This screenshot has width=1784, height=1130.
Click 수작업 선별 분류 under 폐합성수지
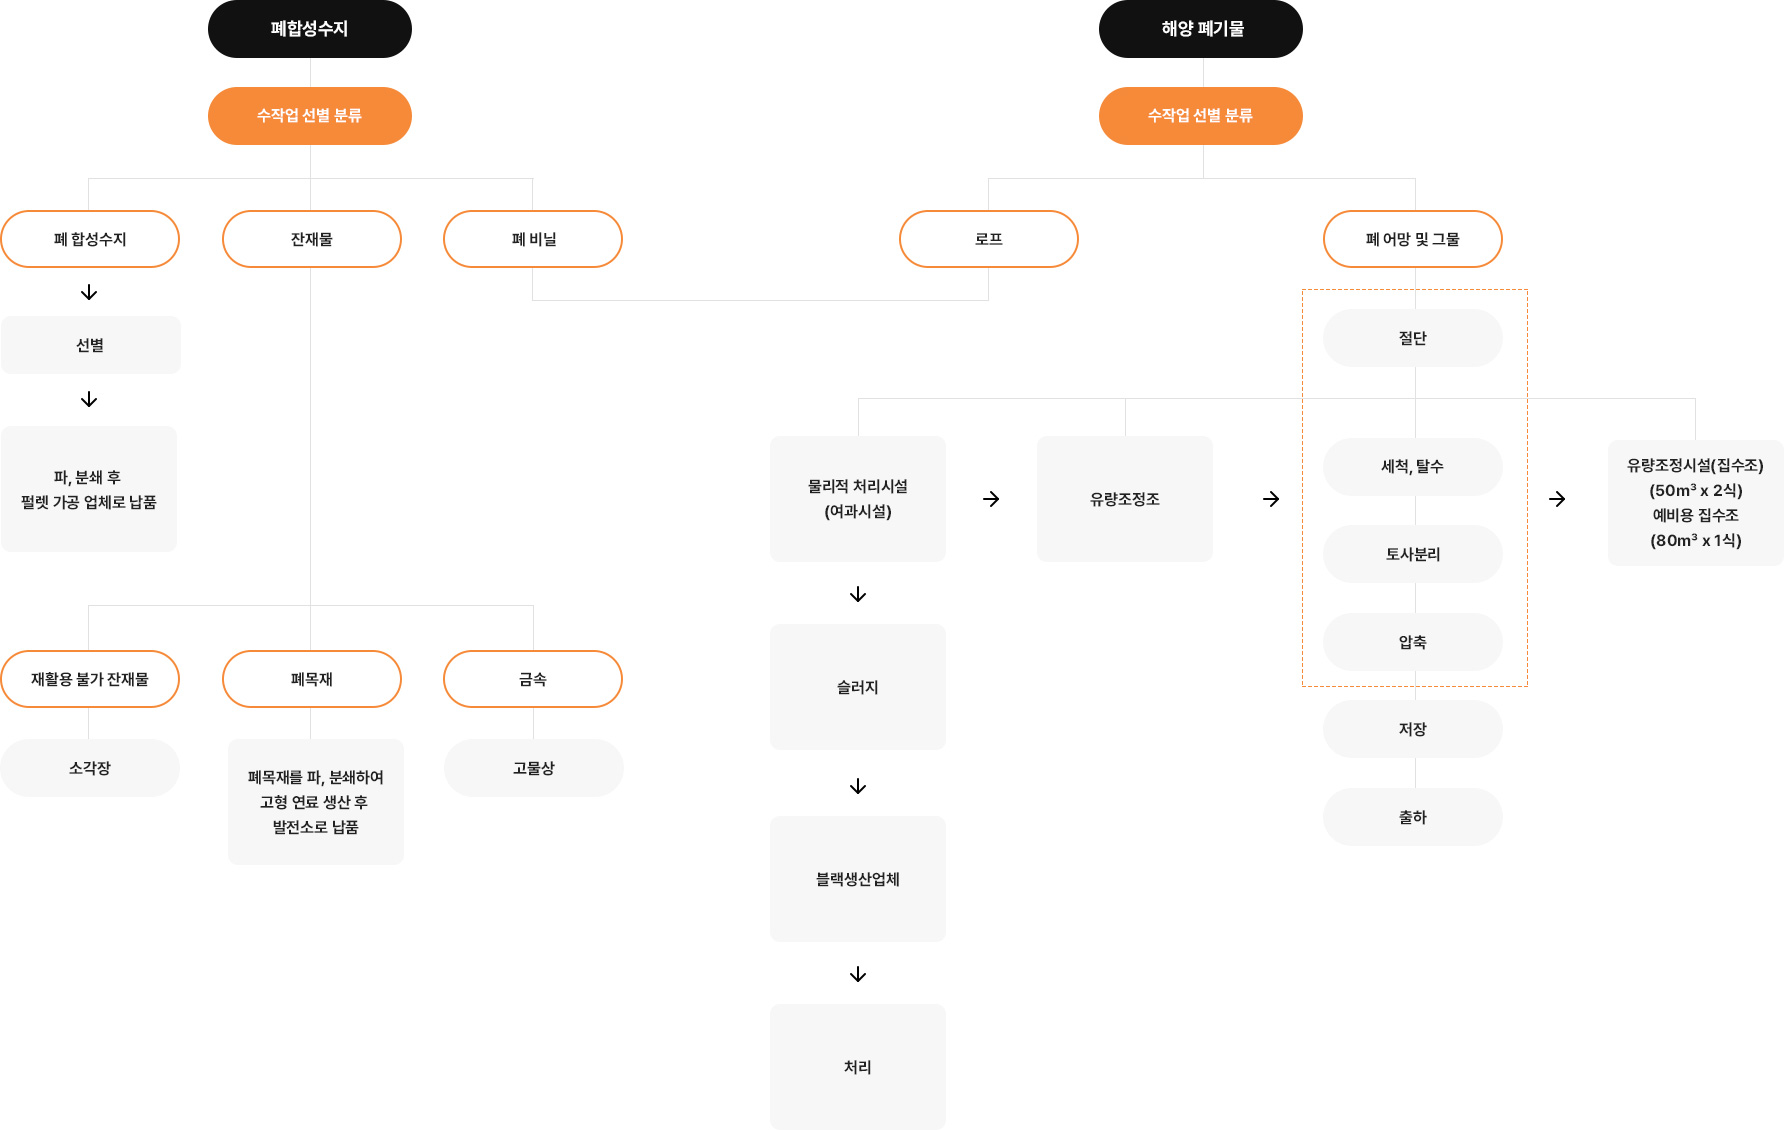(x=310, y=116)
